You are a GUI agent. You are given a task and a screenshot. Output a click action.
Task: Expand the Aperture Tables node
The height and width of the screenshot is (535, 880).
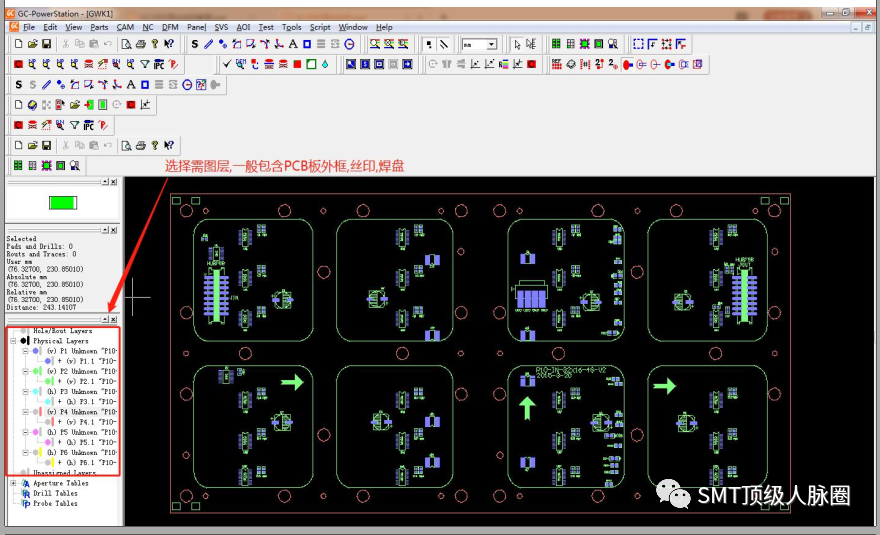click(13, 483)
